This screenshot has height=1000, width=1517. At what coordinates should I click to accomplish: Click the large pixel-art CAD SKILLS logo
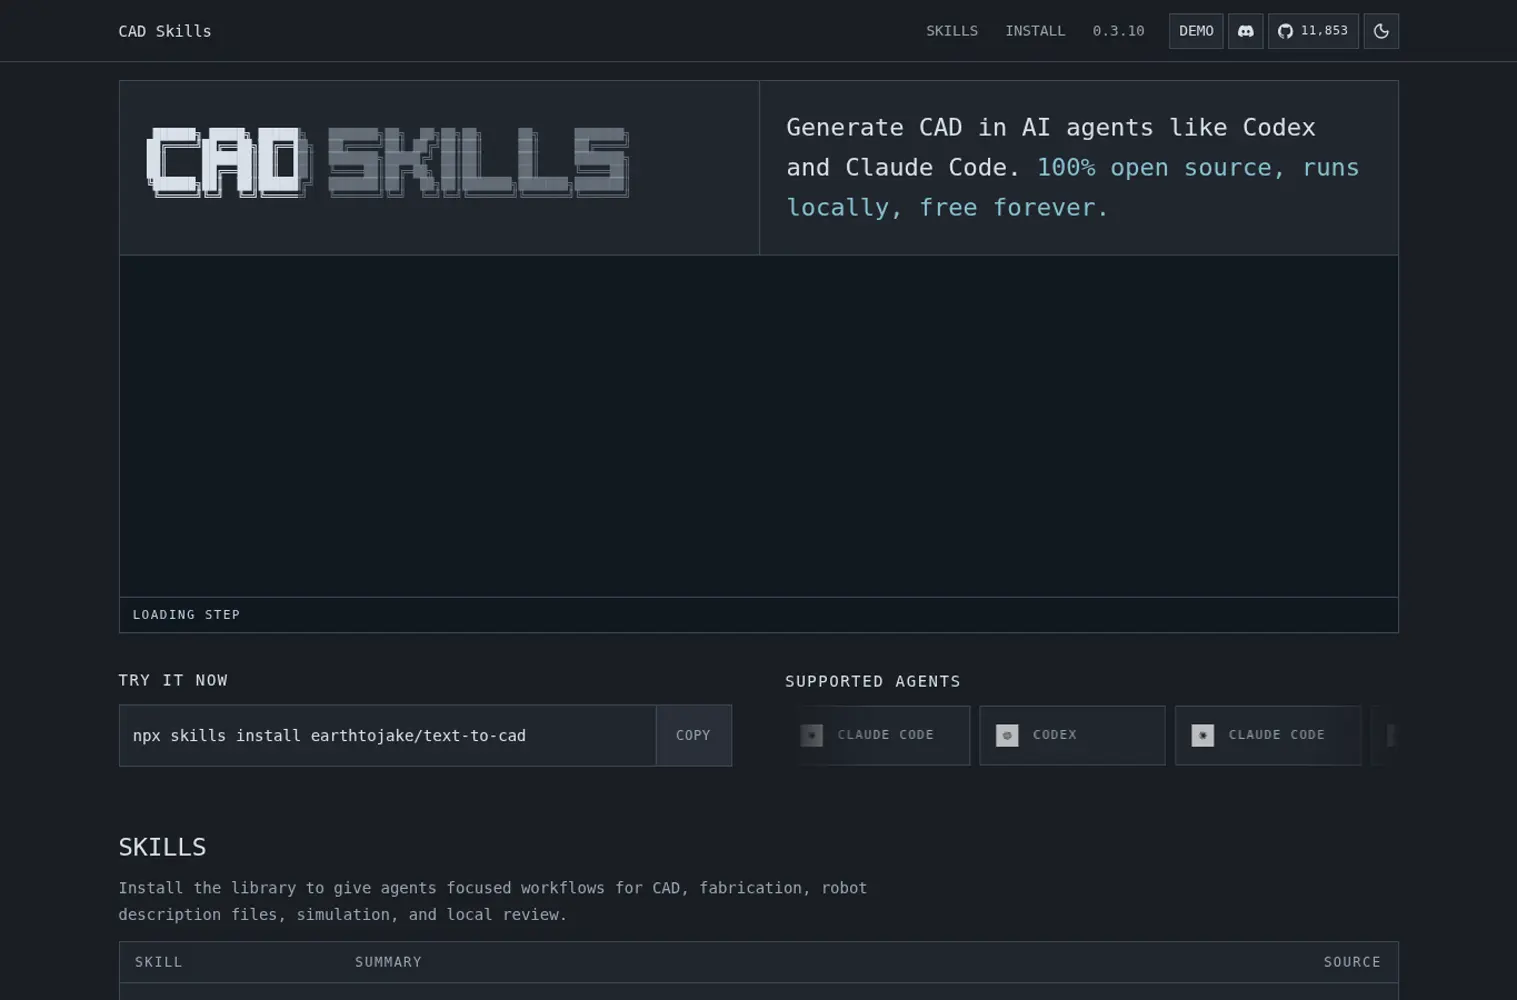pyautogui.click(x=388, y=162)
